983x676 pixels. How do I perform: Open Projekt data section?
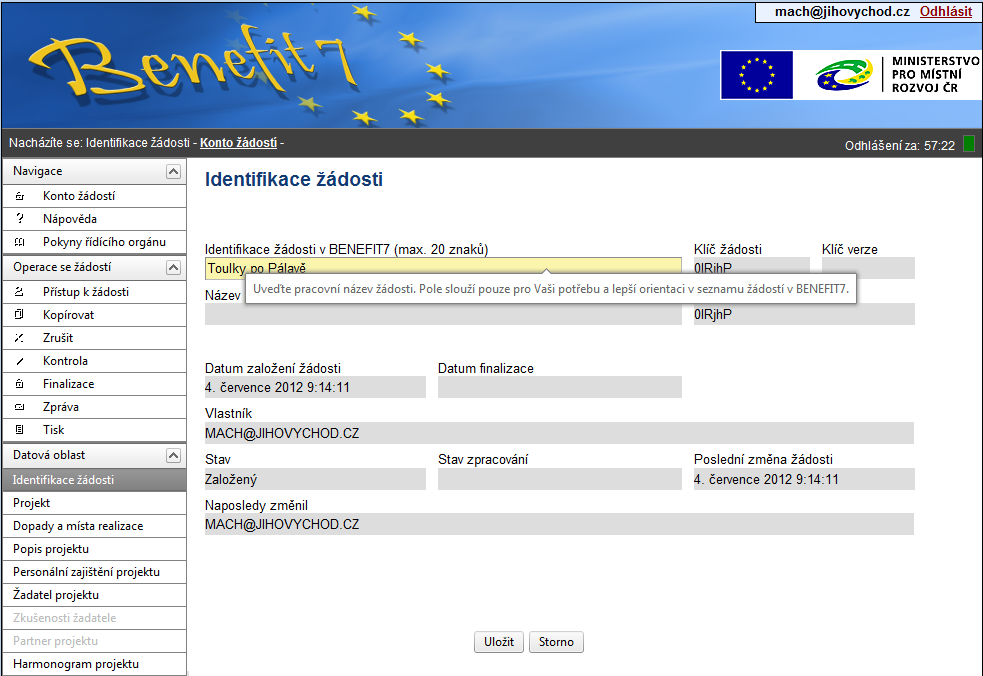pos(95,503)
